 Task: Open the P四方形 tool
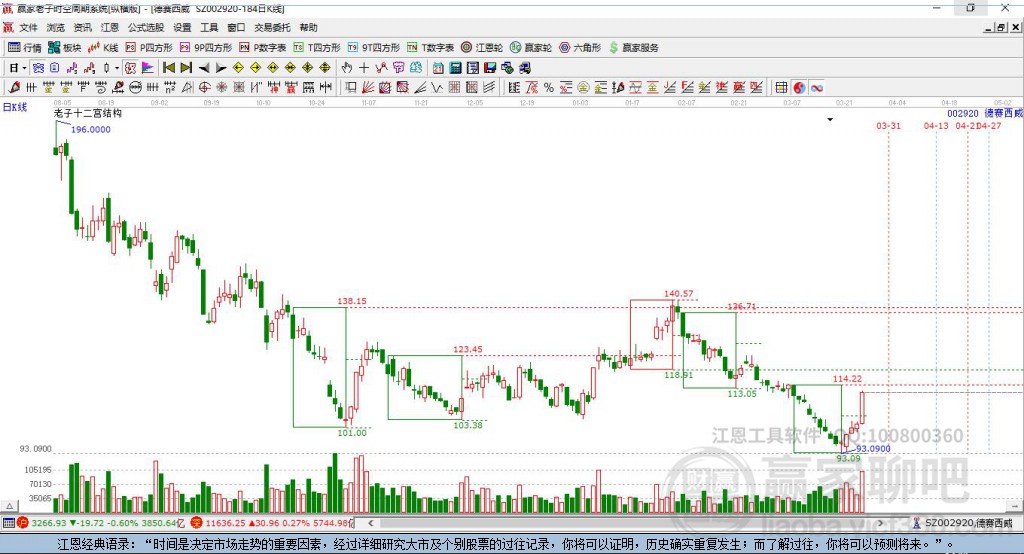pos(149,48)
